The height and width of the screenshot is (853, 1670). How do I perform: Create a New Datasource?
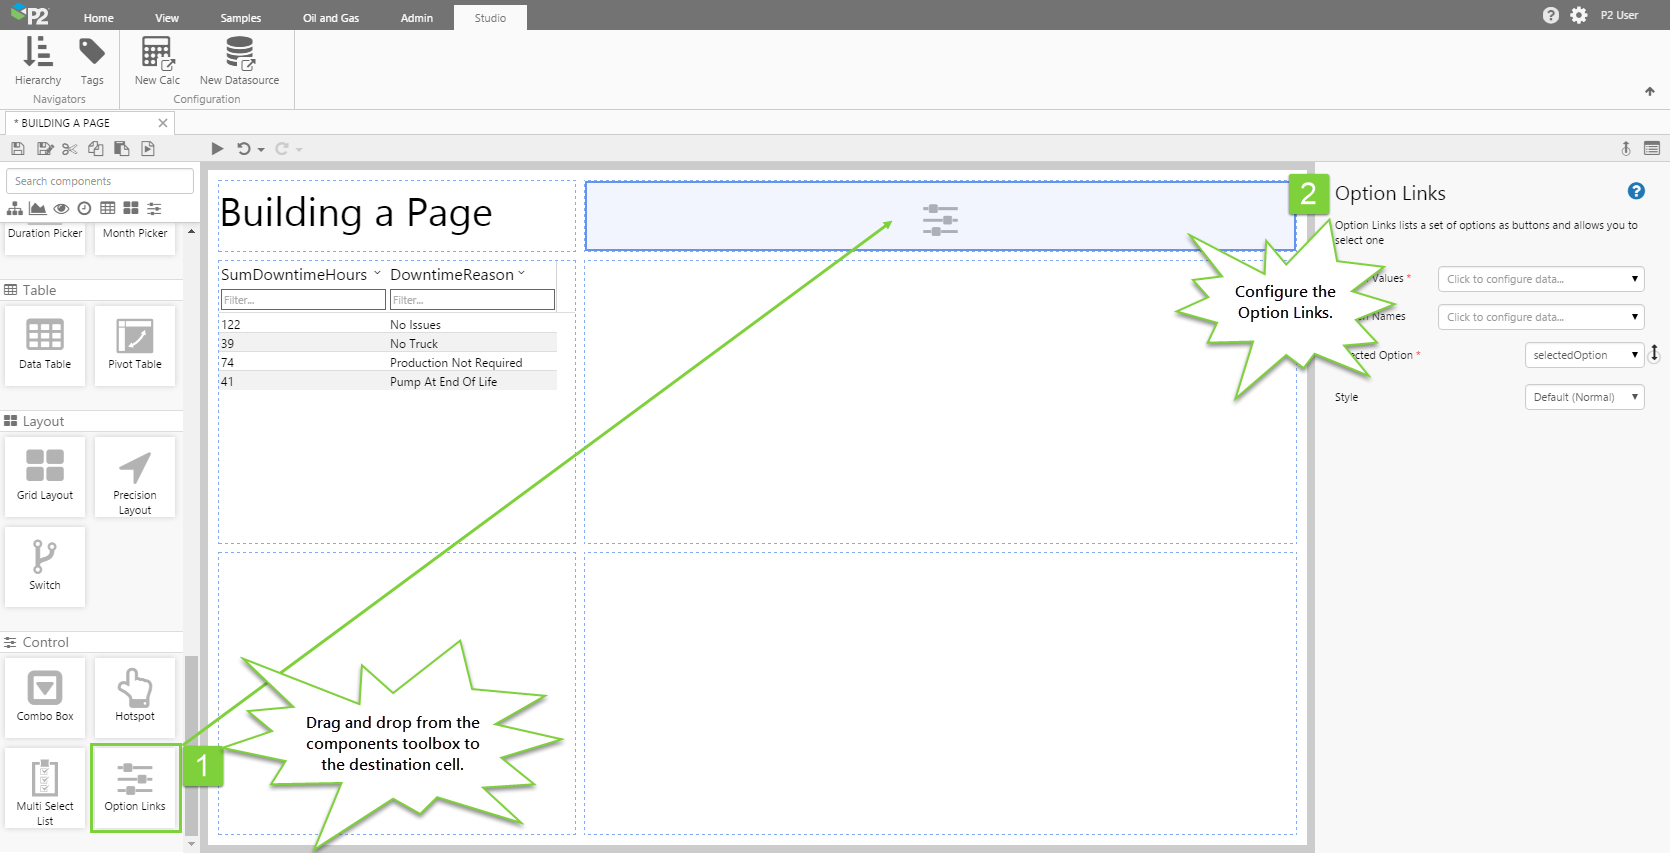tap(239, 61)
